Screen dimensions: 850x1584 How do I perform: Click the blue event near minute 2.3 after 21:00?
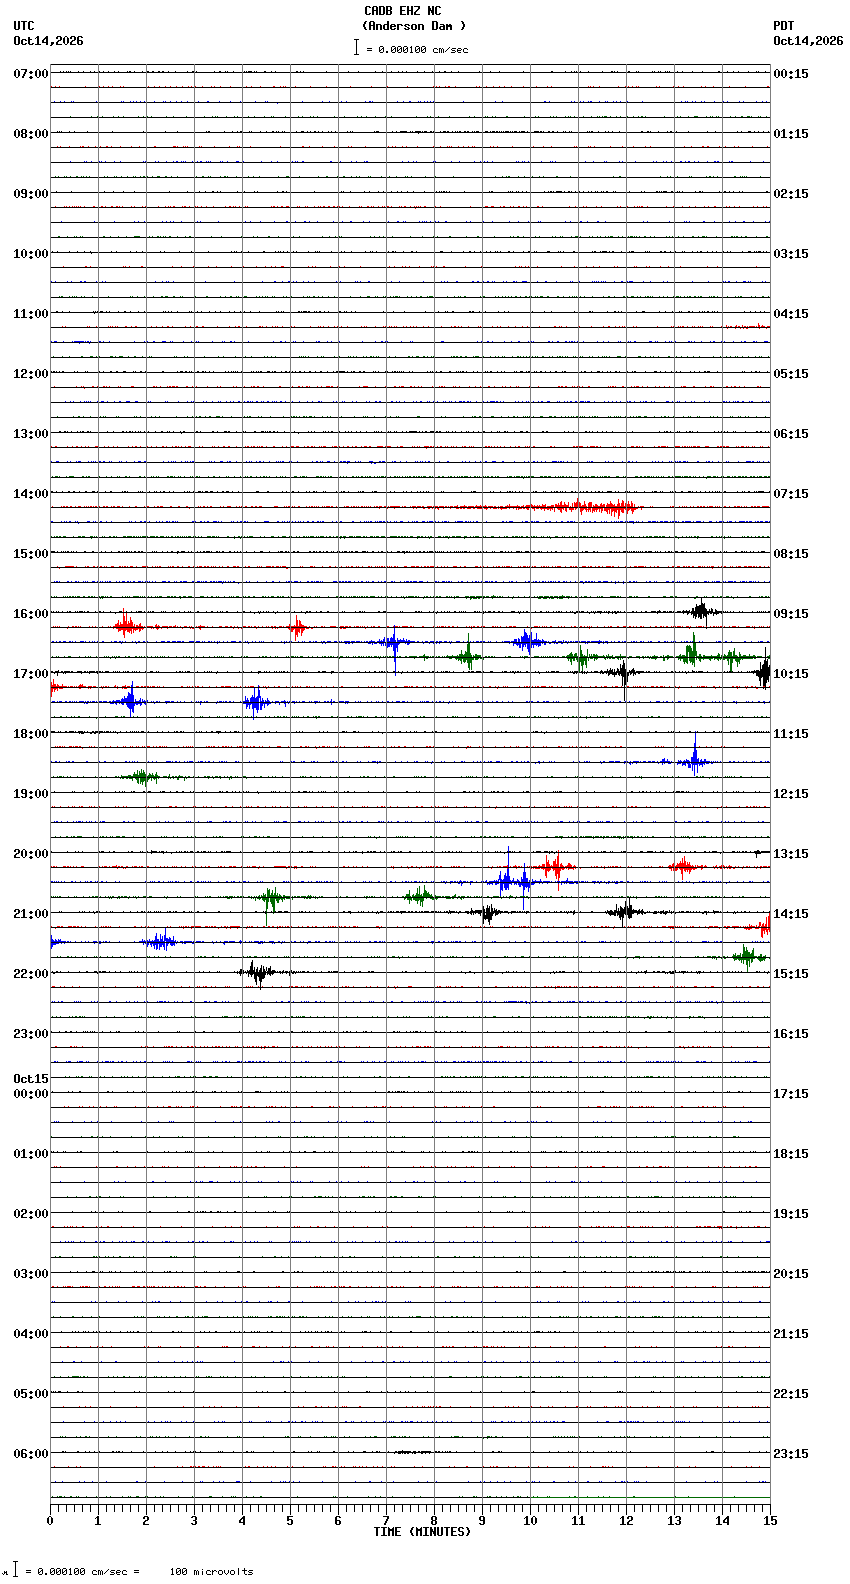[x=160, y=942]
